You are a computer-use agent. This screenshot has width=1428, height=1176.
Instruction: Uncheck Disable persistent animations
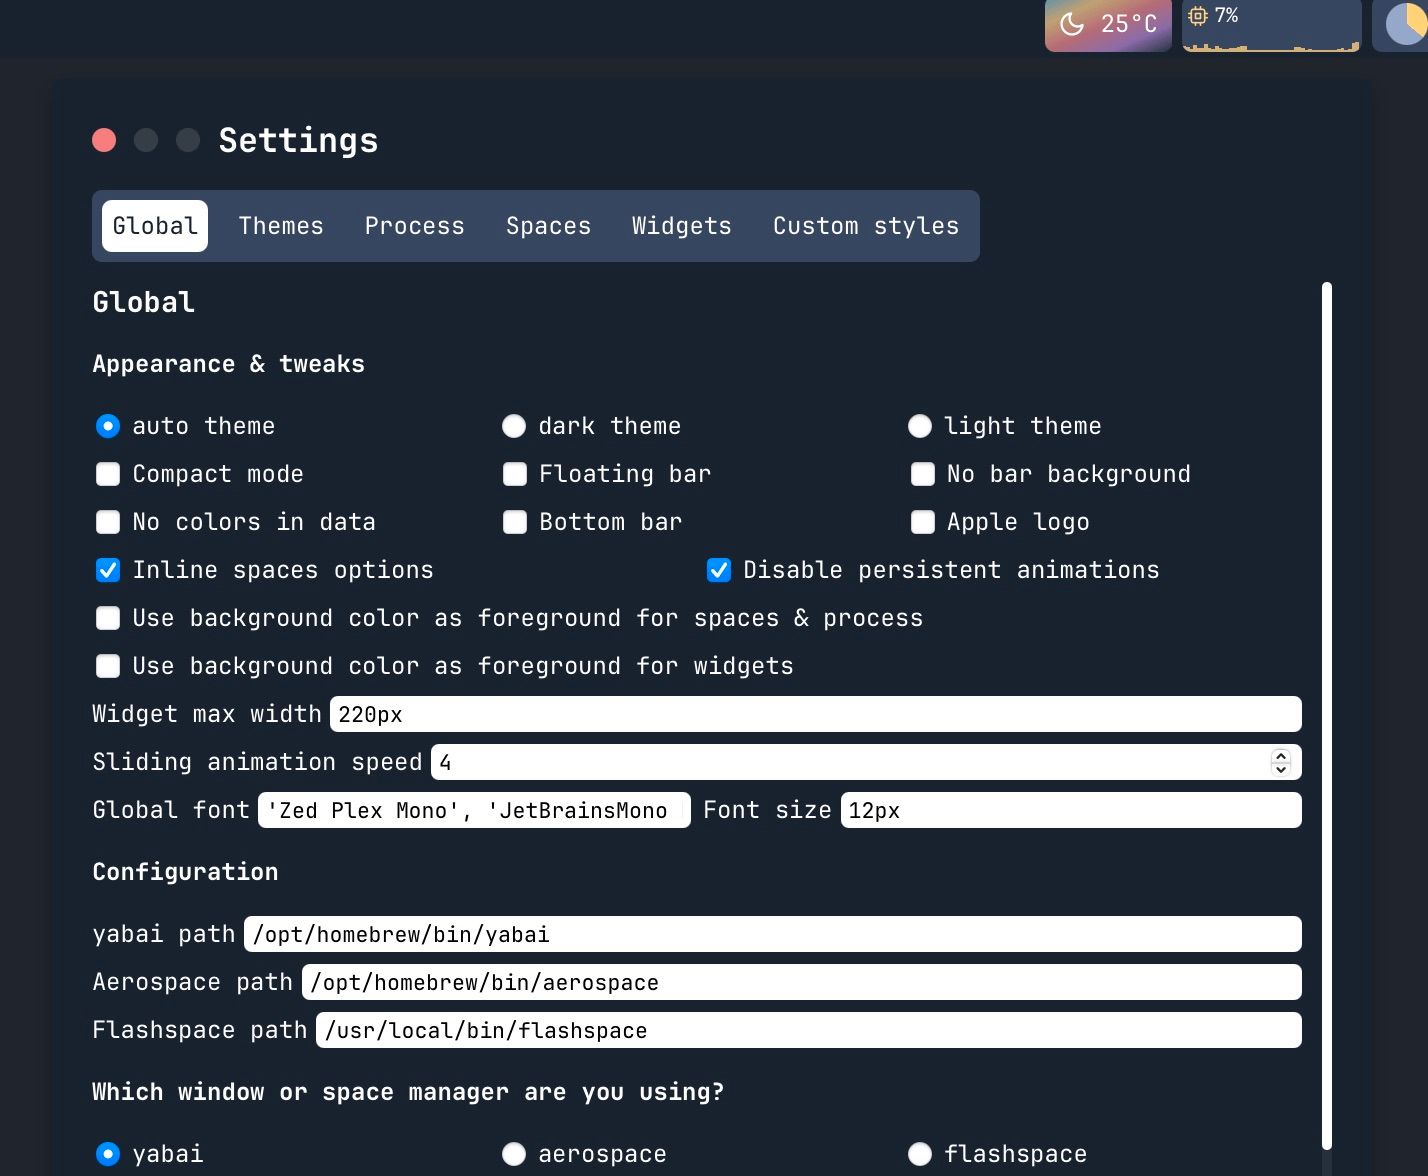tap(719, 570)
